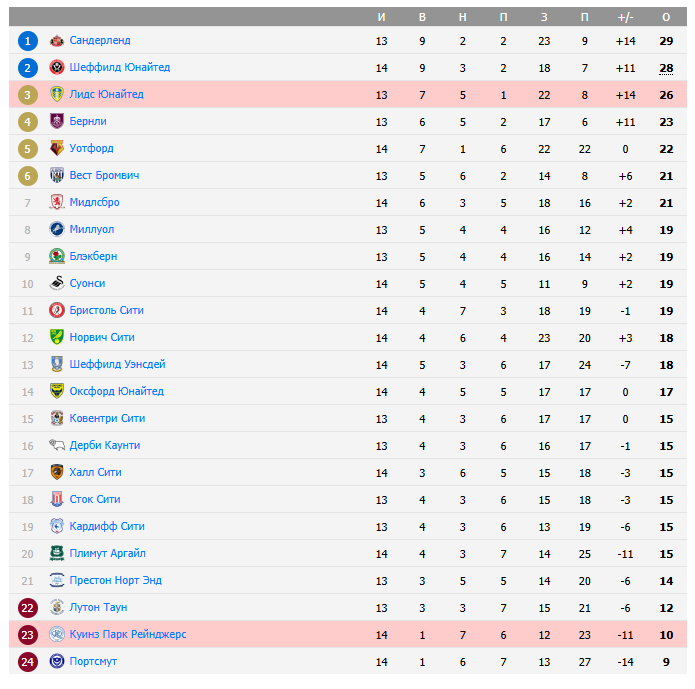The image size is (695, 689).
Task: Click the blue position 1 badge
Action: (x=28, y=41)
